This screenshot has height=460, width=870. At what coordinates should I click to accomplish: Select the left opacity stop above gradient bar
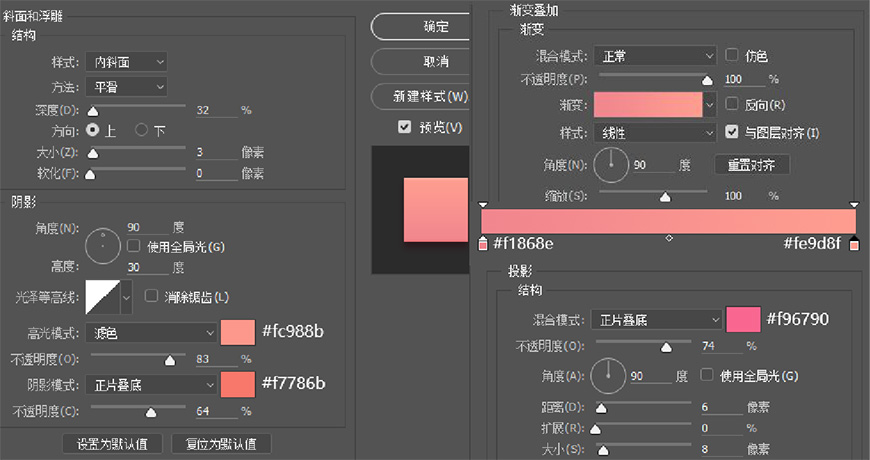click(x=483, y=205)
